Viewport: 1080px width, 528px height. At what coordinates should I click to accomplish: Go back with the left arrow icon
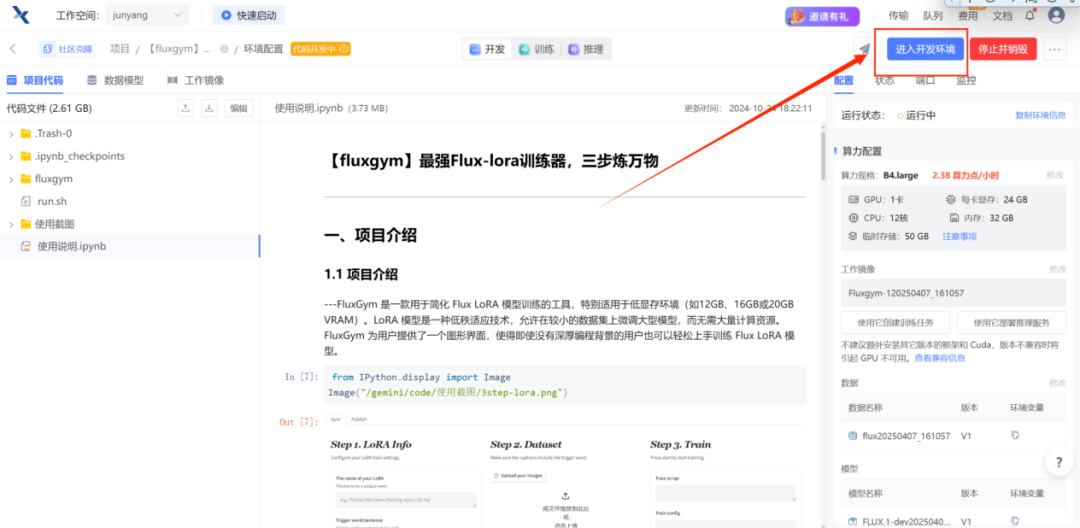[x=13, y=49]
